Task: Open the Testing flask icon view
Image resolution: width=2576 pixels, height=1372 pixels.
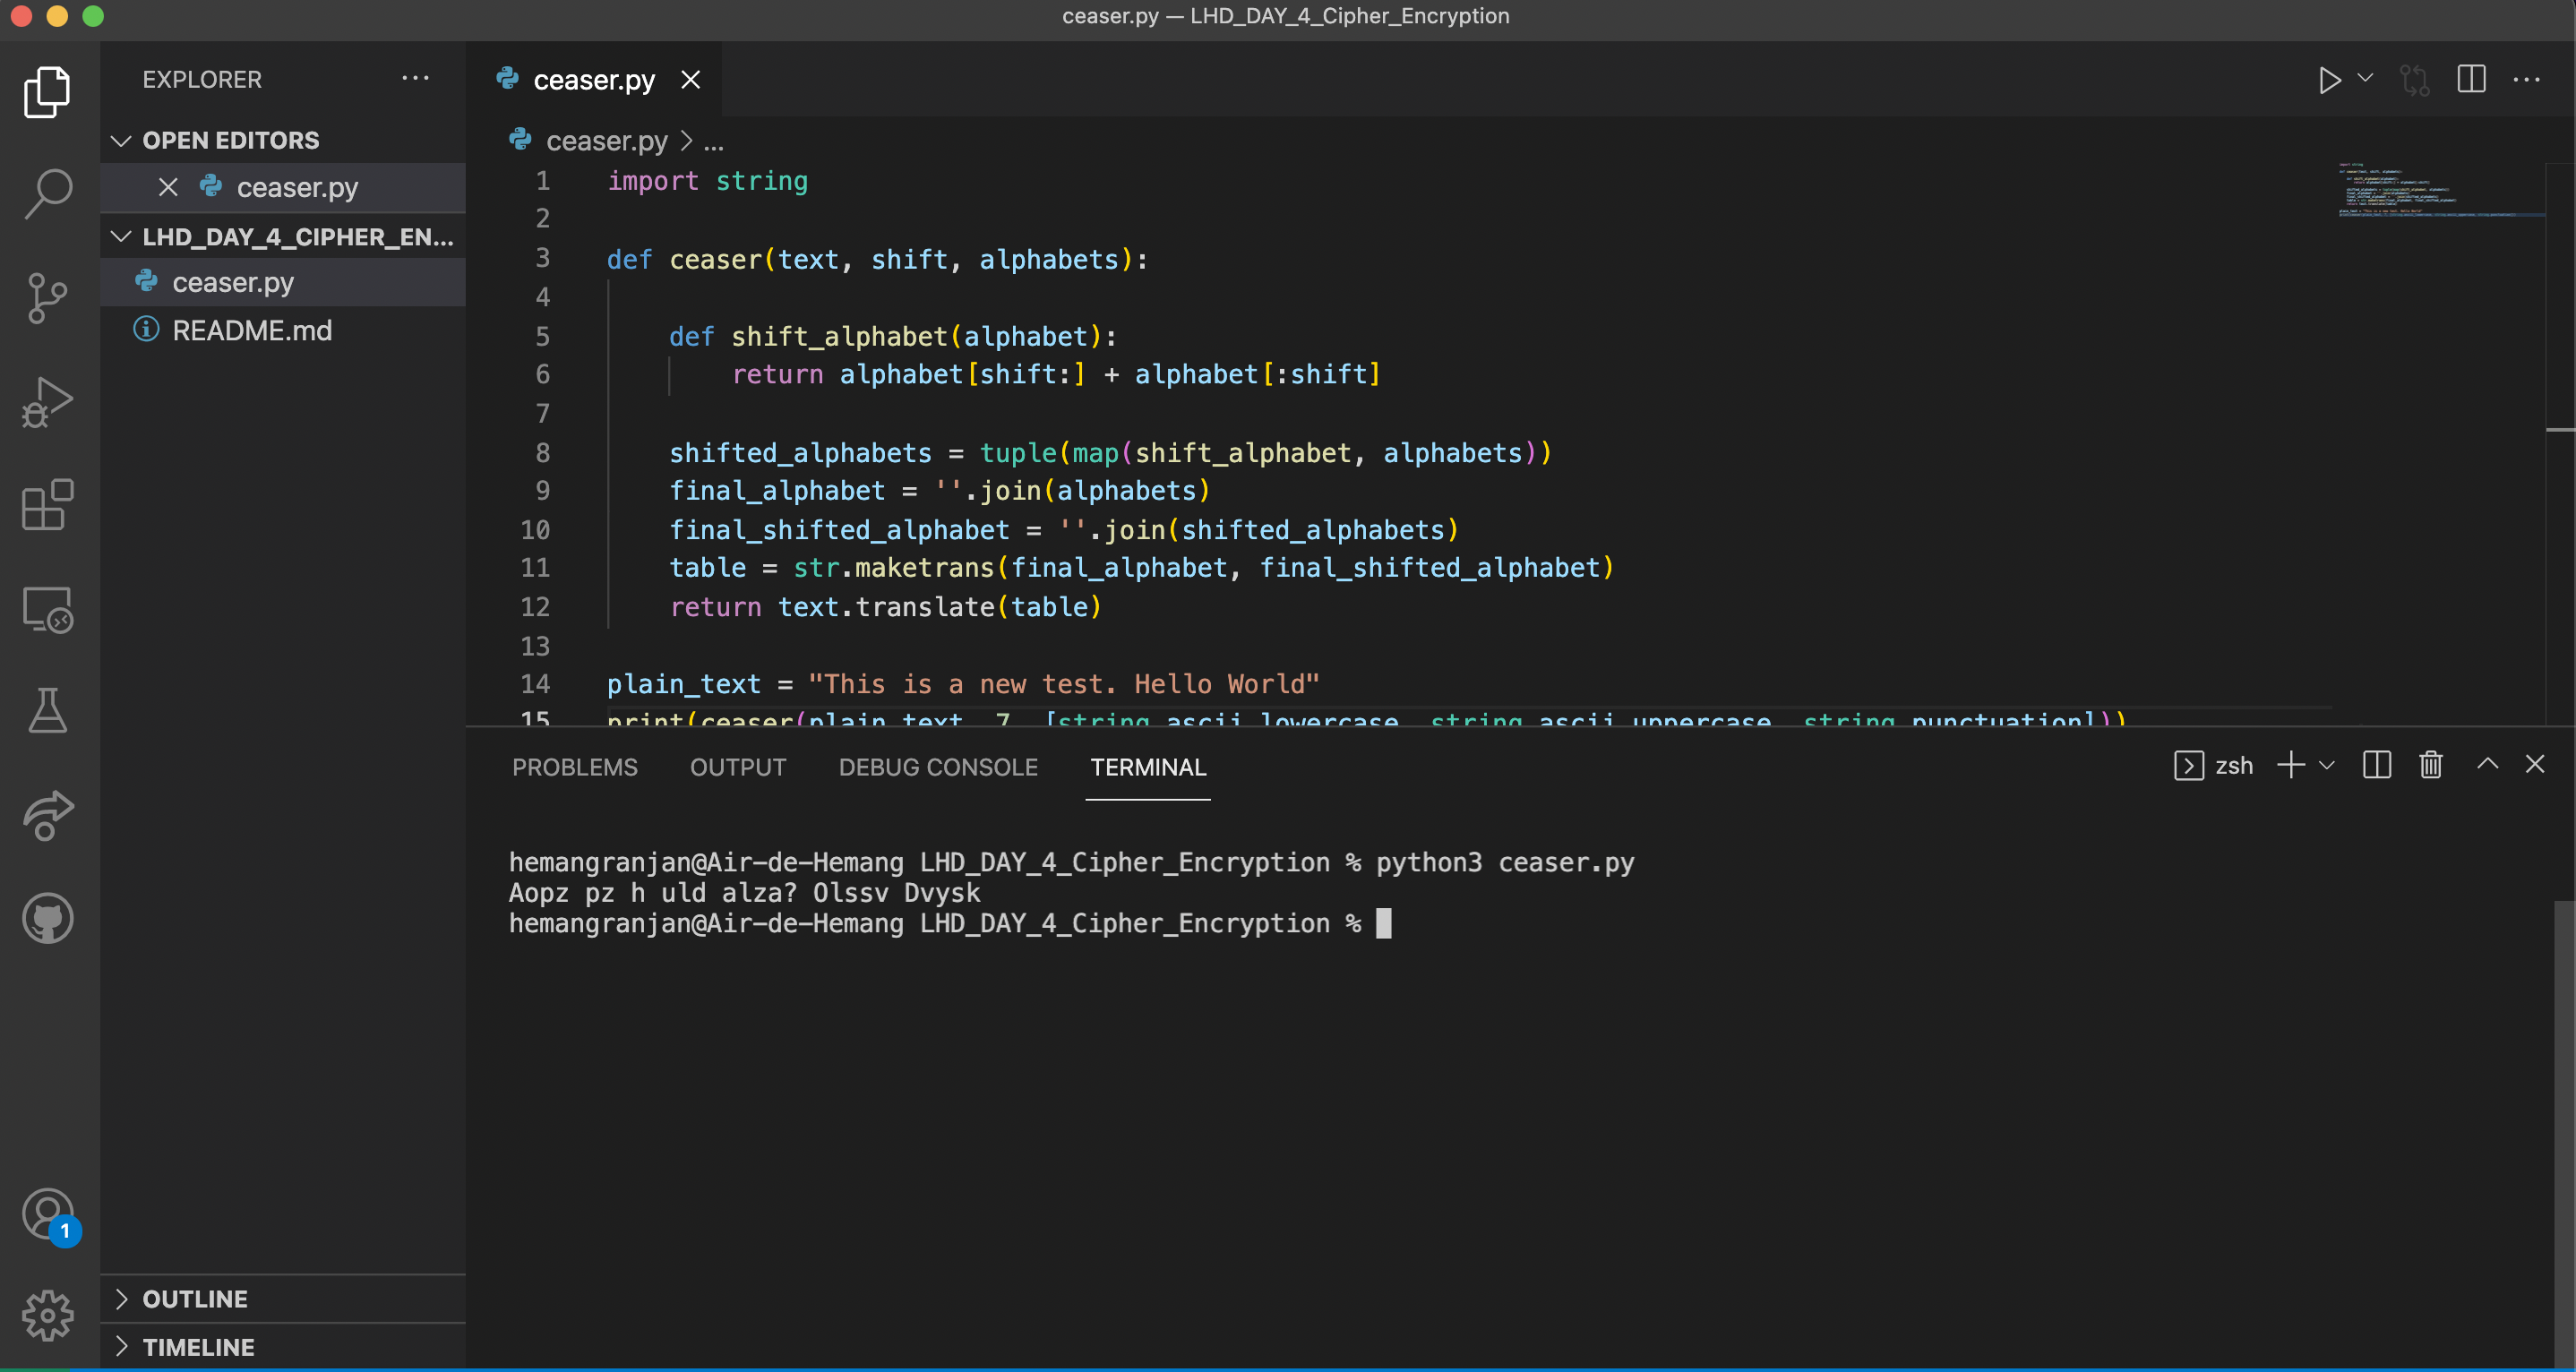Action: pyautogui.click(x=47, y=711)
